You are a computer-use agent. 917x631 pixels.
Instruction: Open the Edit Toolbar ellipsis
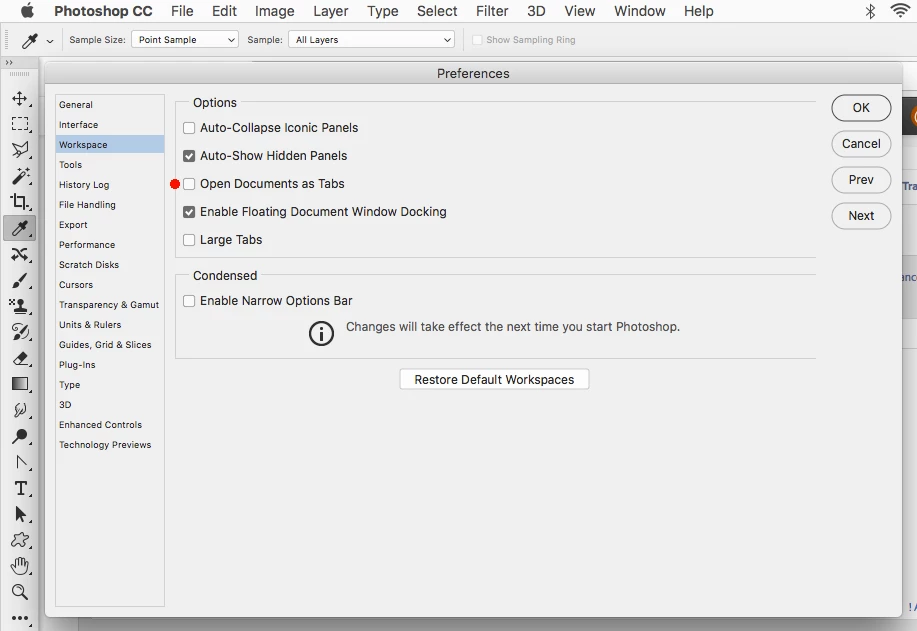19,618
